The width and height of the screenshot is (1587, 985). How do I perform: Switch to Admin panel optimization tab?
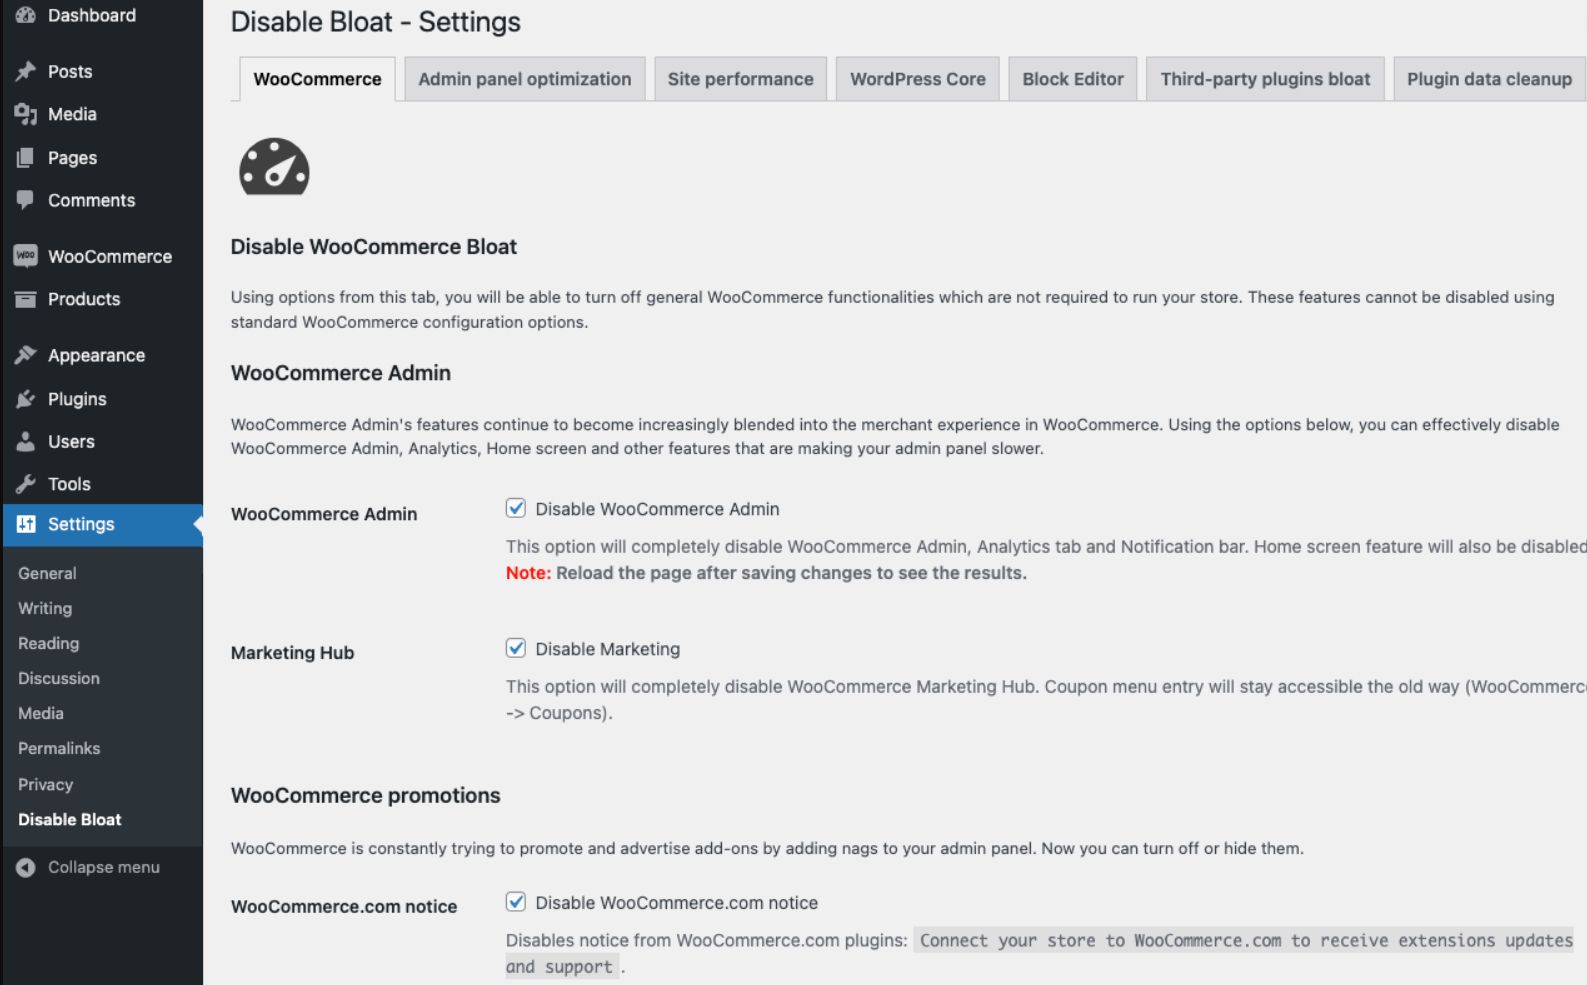point(524,79)
